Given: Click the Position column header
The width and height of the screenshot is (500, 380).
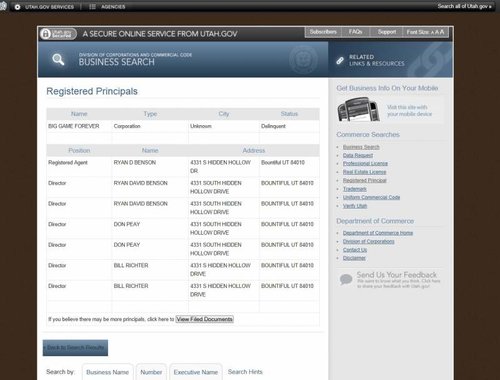Looking at the screenshot, I should pyautogui.click(x=79, y=151).
